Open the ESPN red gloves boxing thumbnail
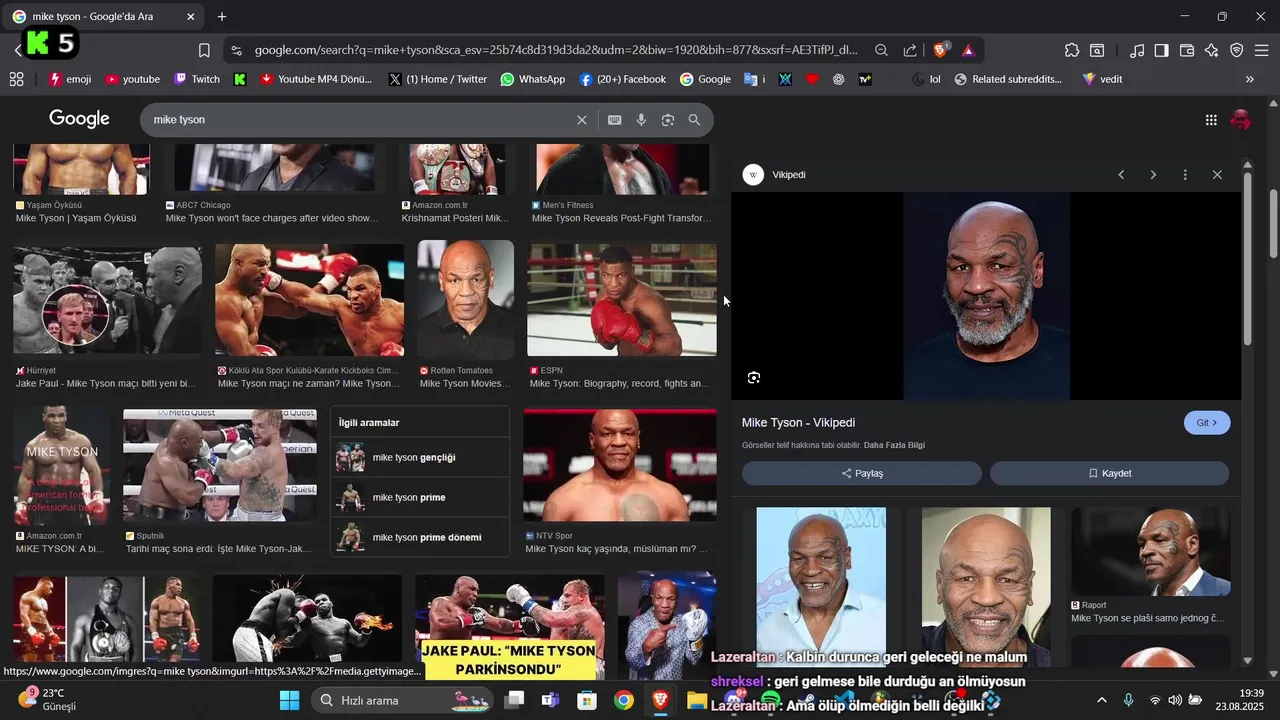 (622, 300)
